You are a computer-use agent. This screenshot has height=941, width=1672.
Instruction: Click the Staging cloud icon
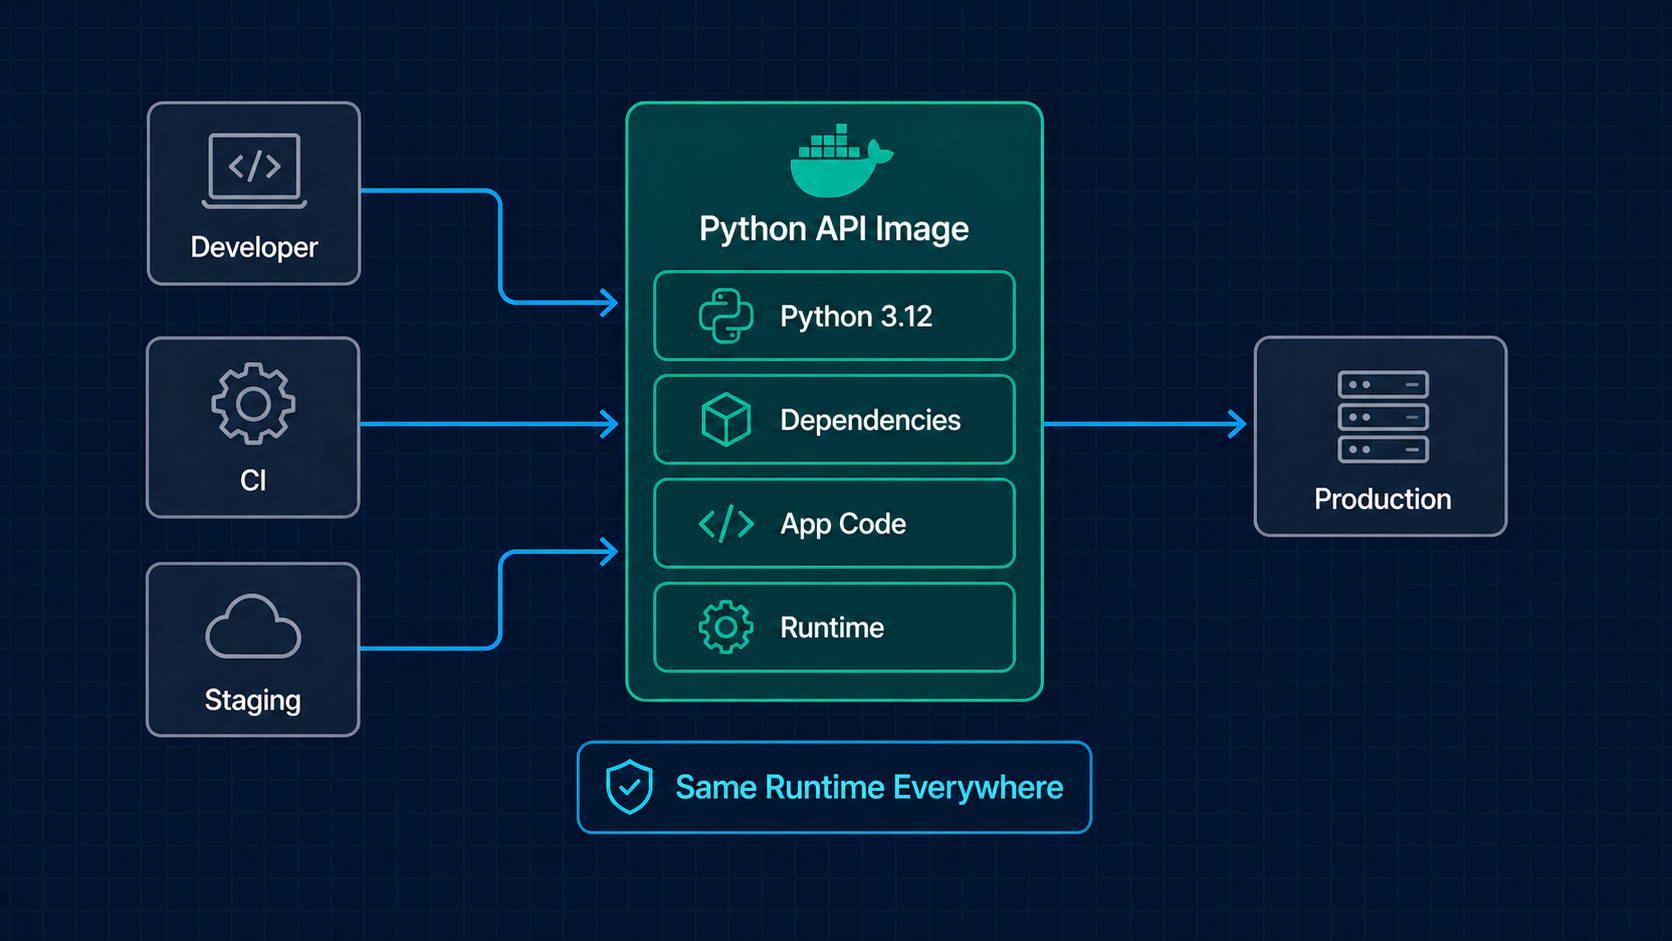click(x=253, y=627)
